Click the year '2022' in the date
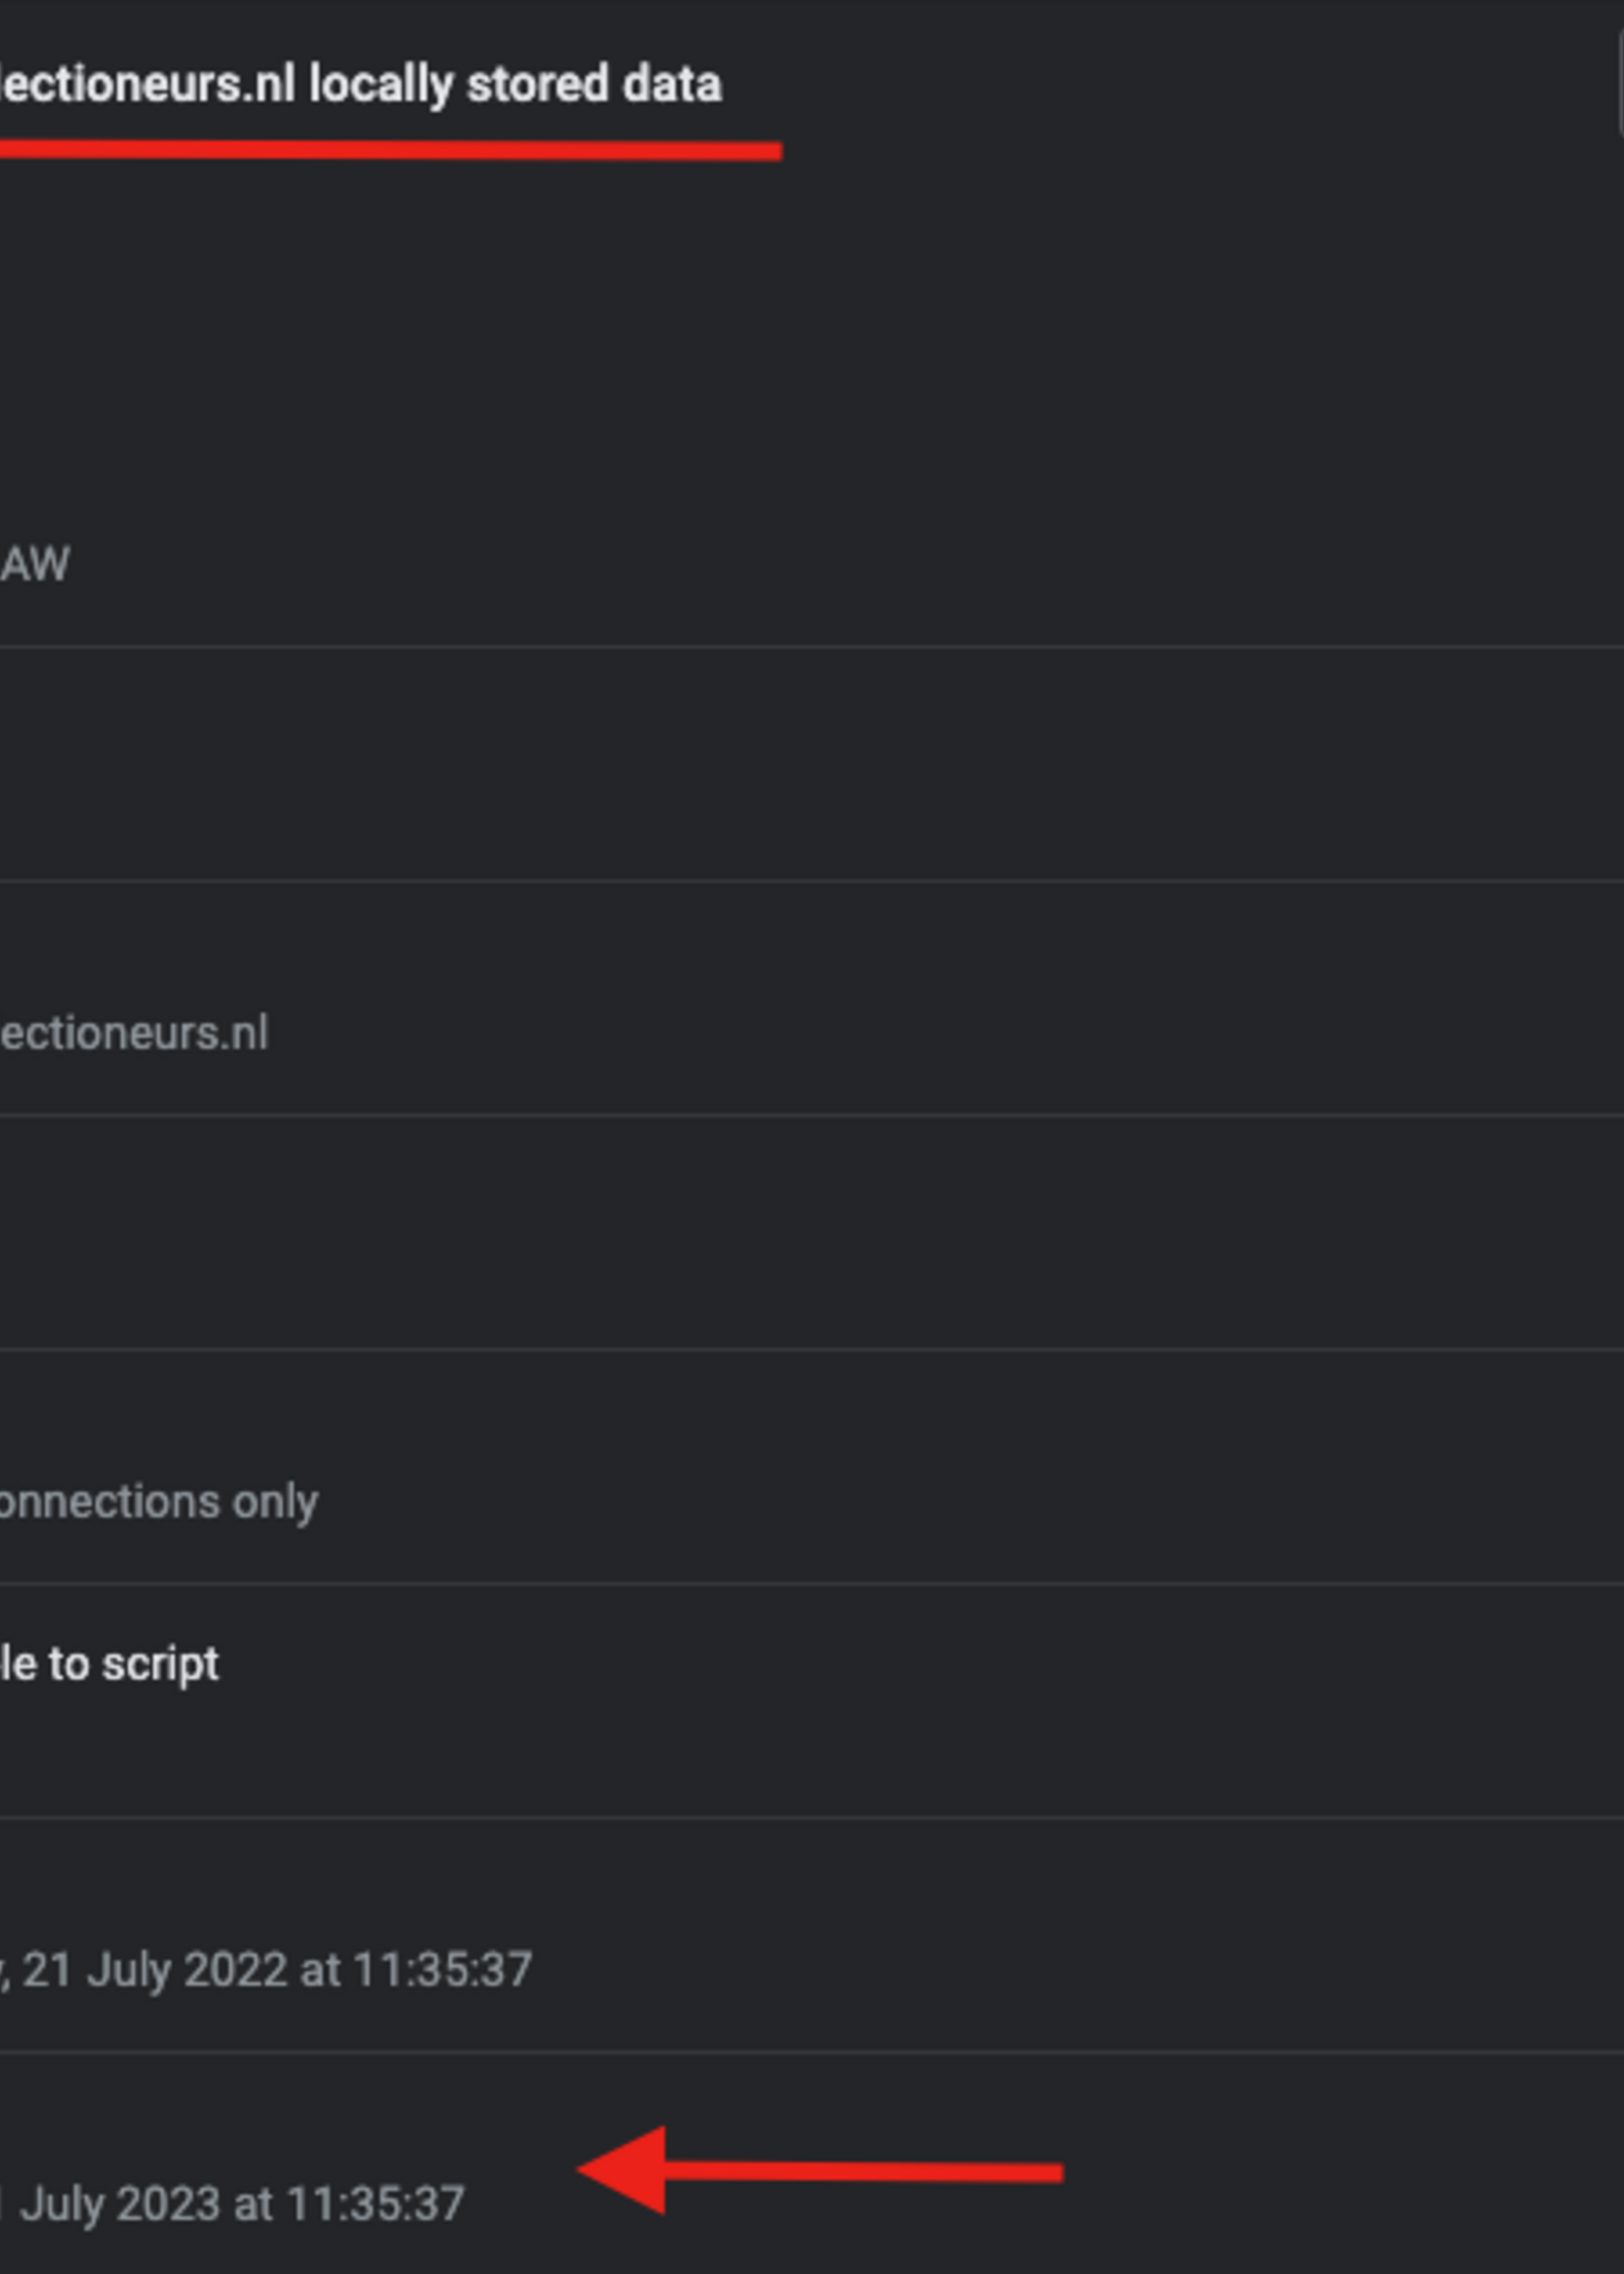 [236, 1970]
